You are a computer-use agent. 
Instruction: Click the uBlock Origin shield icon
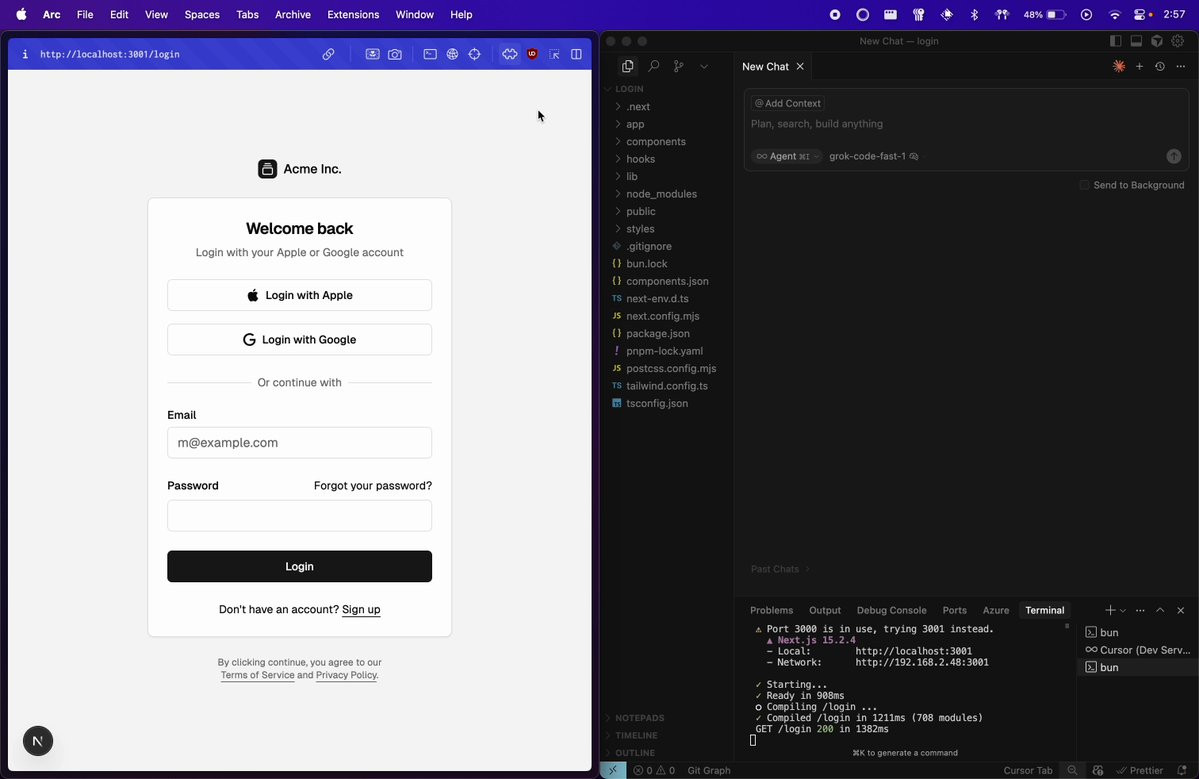pos(532,54)
